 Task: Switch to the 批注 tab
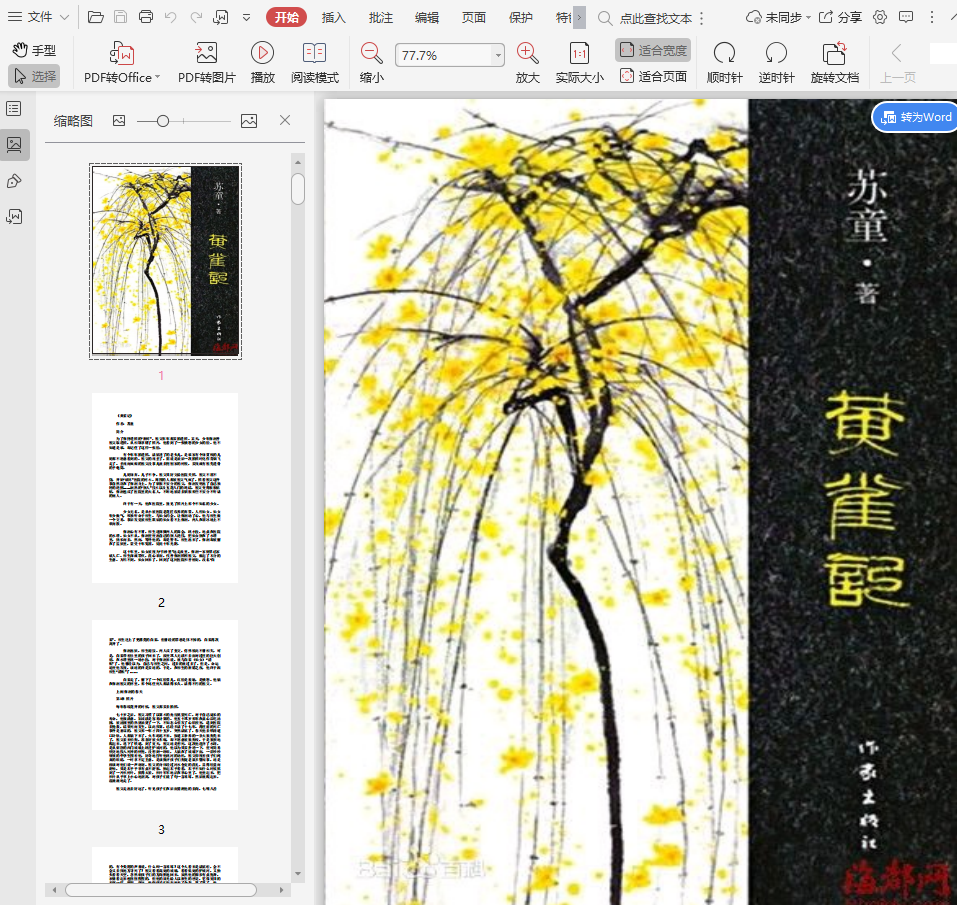(x=380, y=18)
